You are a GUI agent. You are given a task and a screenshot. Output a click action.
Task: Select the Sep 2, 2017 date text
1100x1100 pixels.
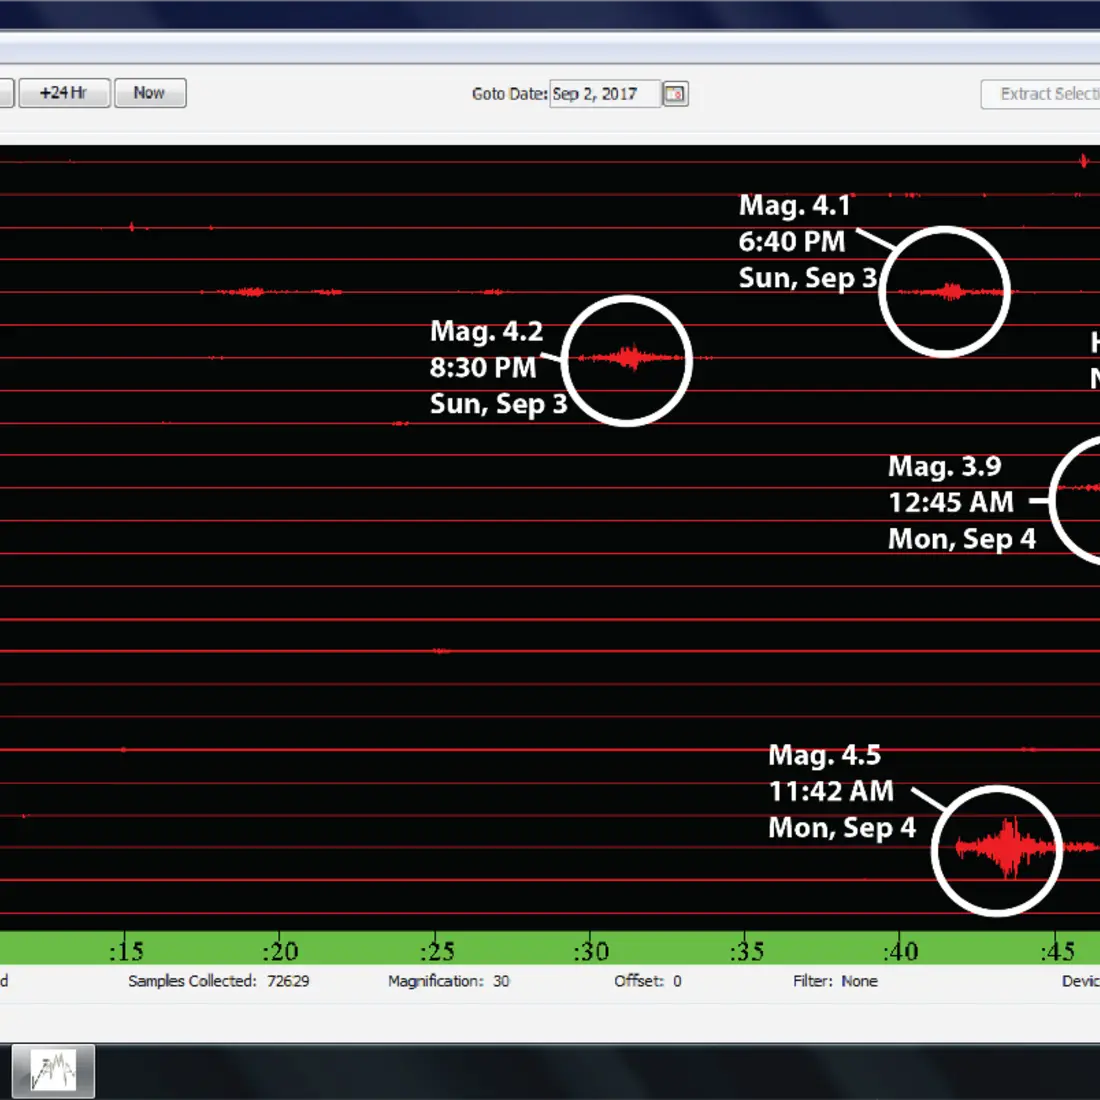click(604, 93)
